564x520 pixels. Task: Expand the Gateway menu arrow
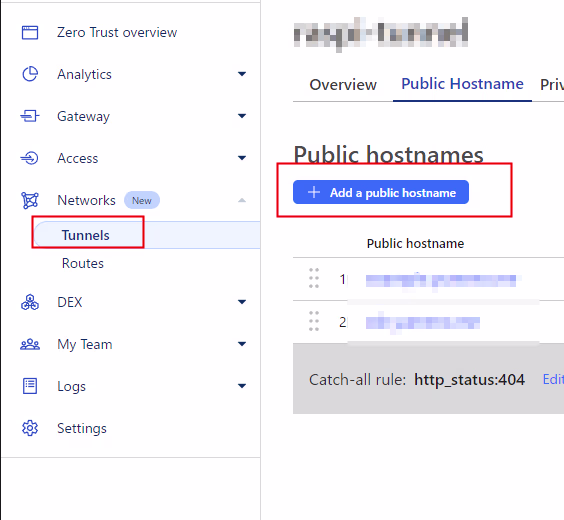[x=242, y=116]
